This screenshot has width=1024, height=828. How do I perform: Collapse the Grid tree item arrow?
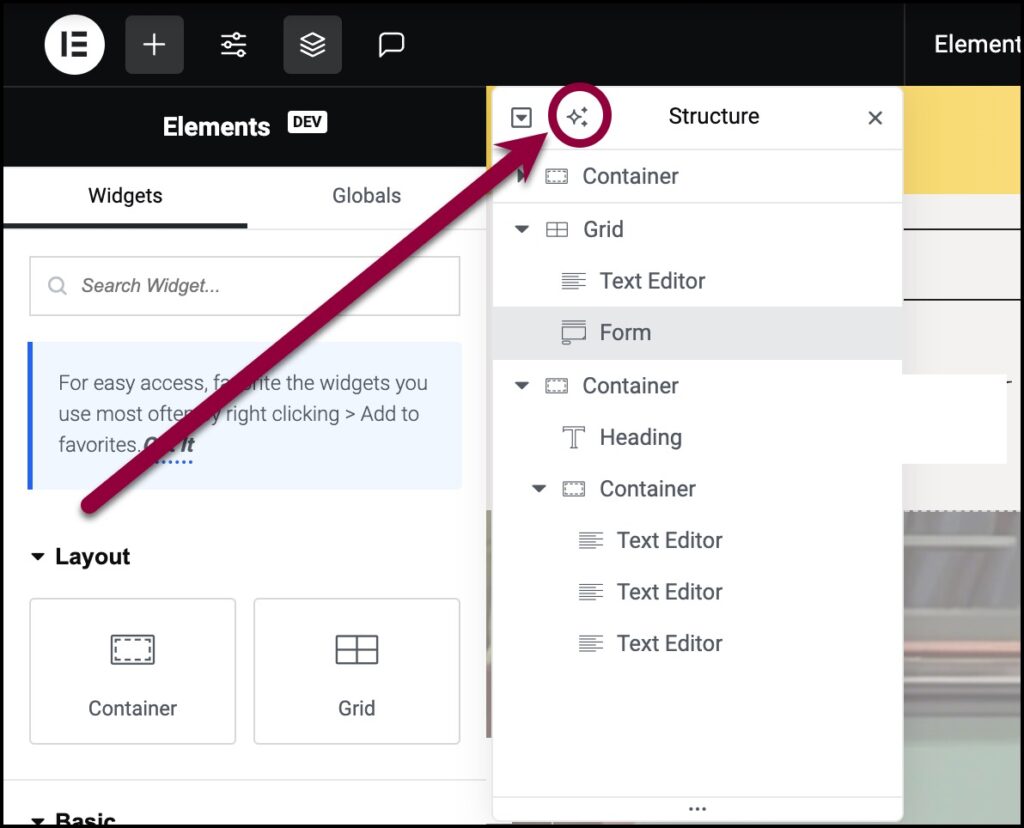point(521,229)
